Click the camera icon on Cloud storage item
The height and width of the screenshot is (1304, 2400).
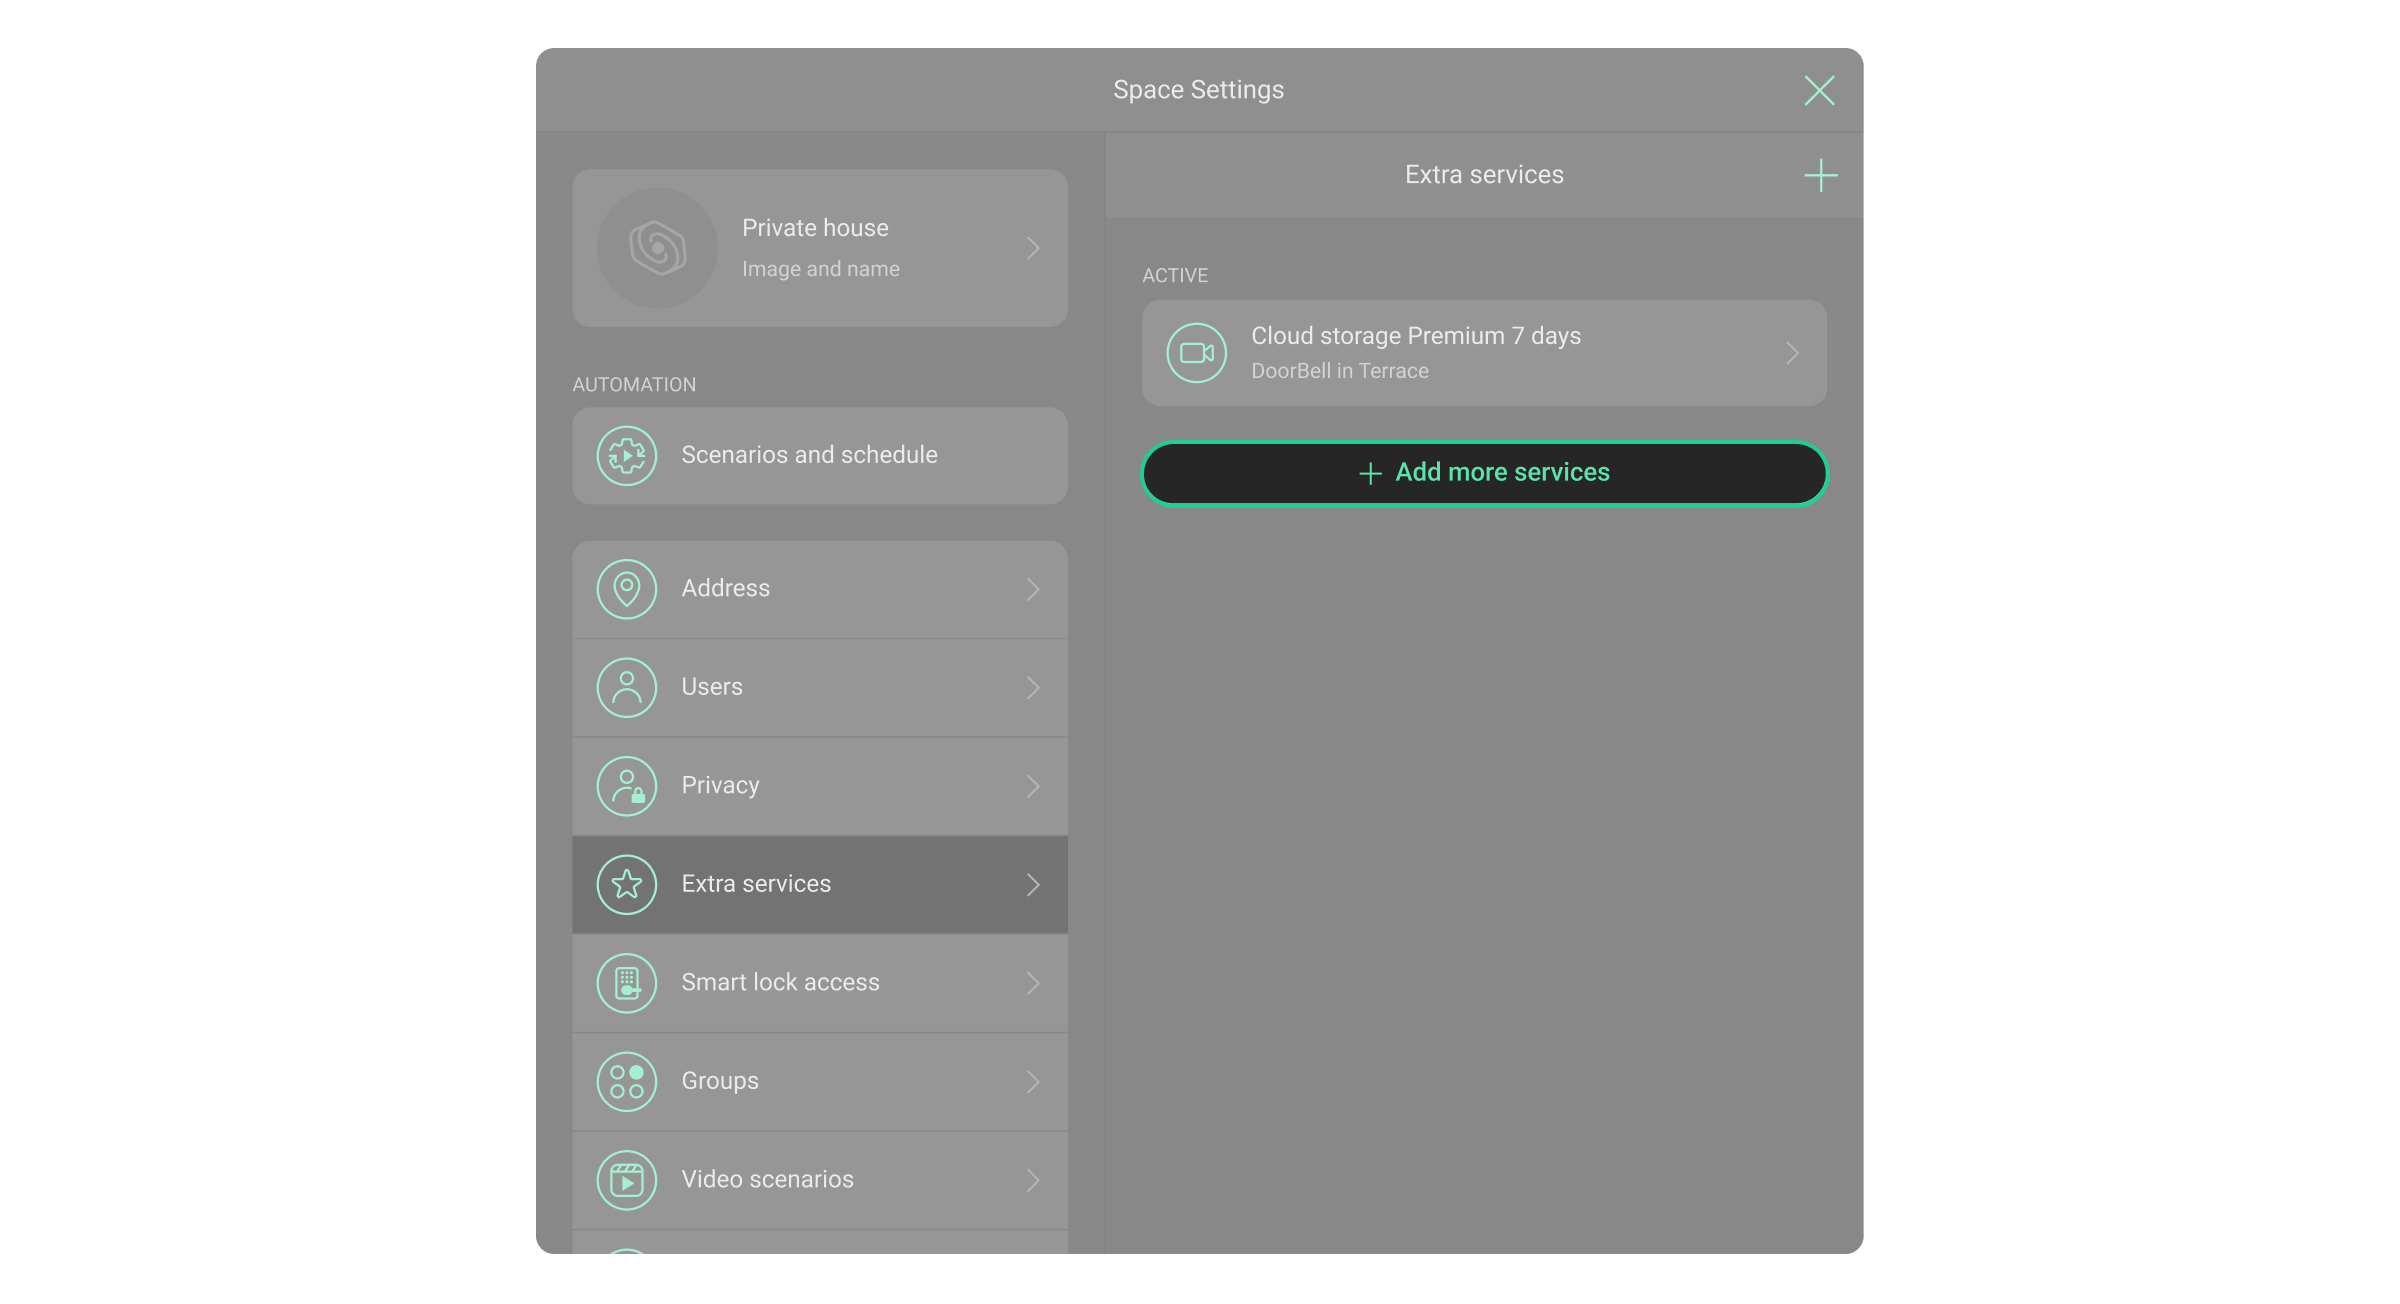coord(1196,353)
